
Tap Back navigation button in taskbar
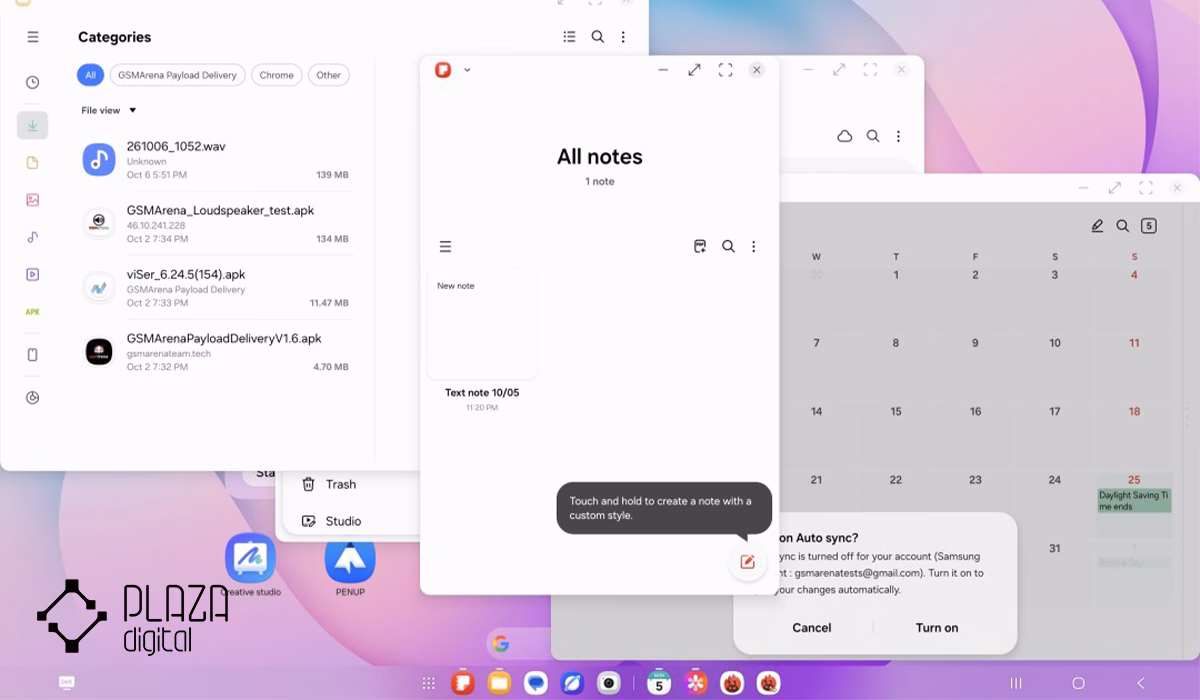1141,683
